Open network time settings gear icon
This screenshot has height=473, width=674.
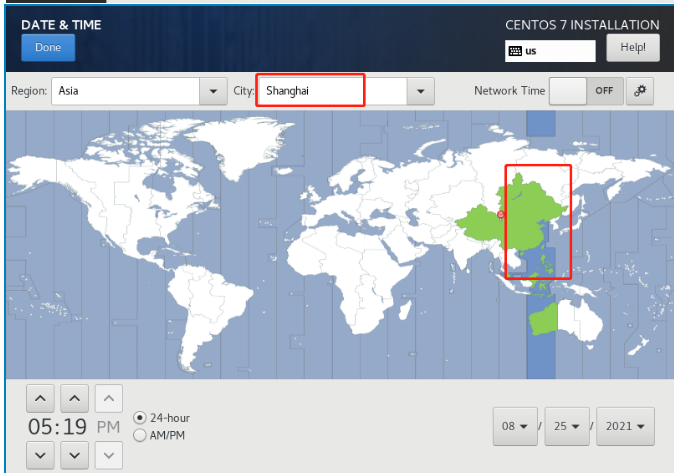coord(640,91)
